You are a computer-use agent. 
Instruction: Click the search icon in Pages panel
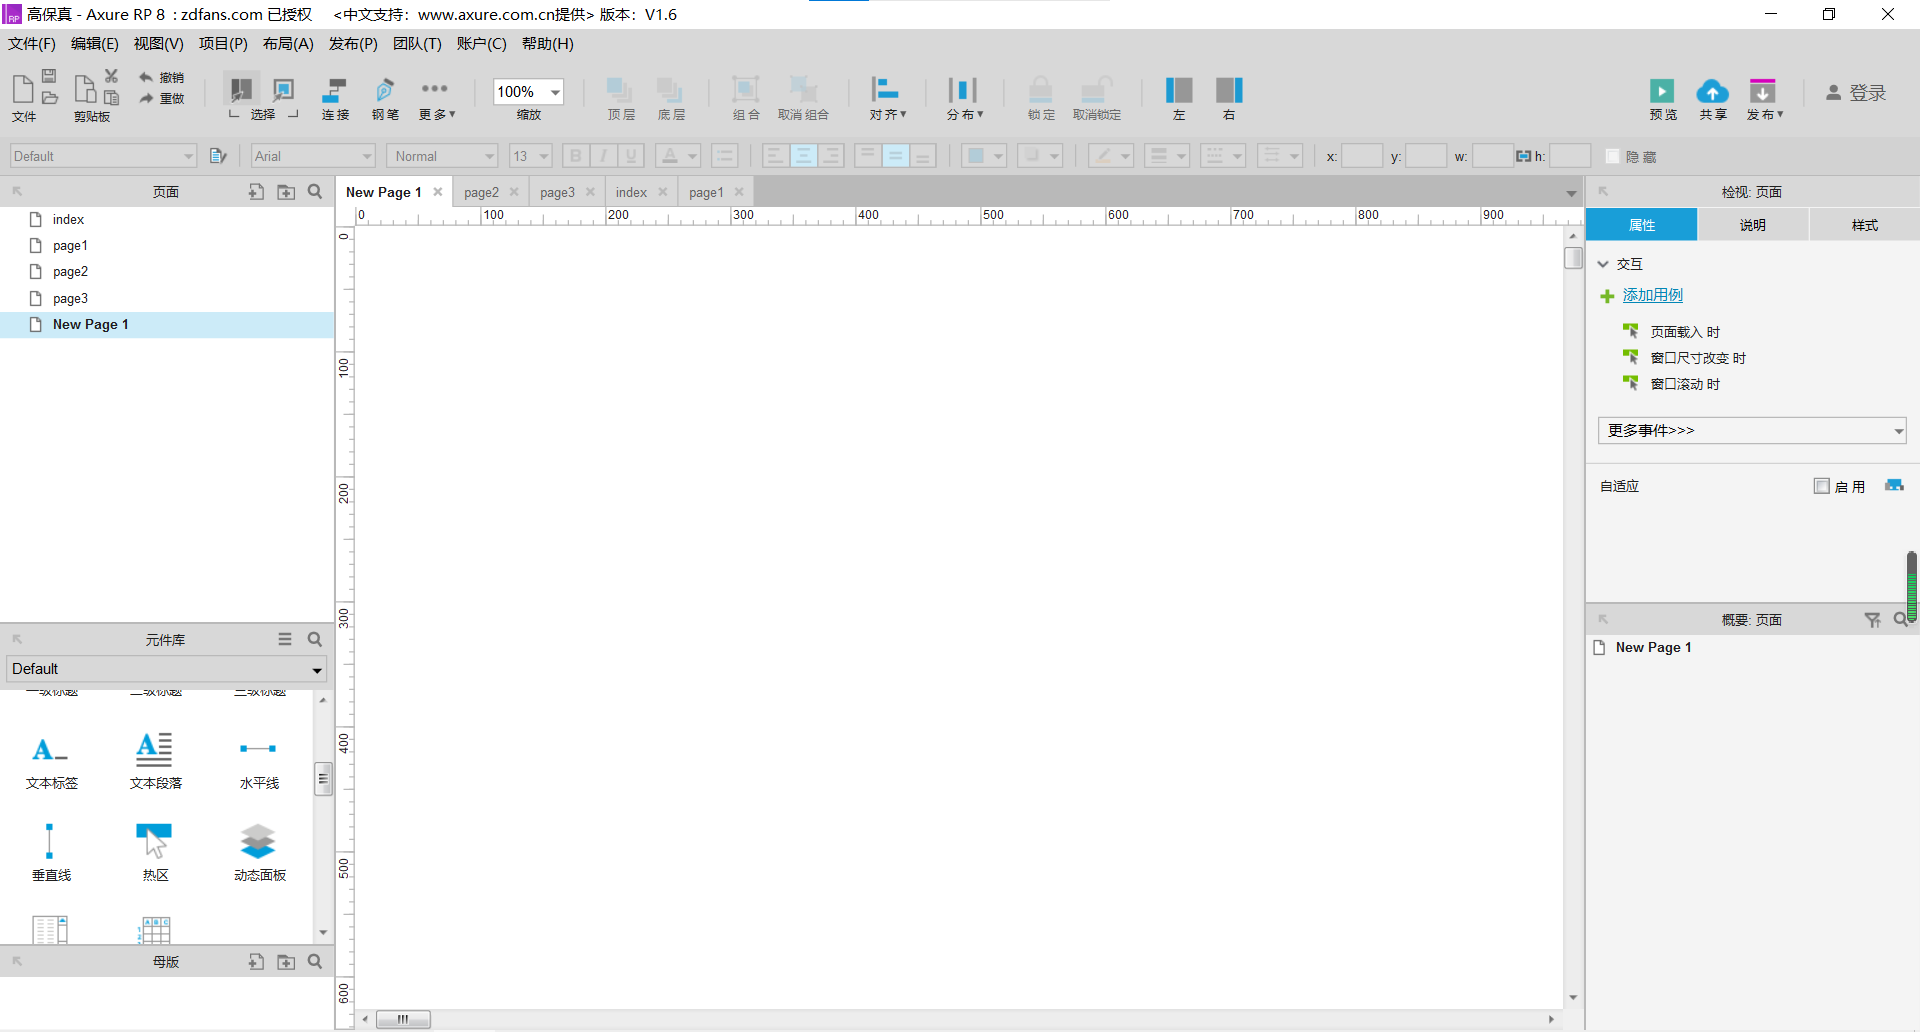tap(315, 192)
